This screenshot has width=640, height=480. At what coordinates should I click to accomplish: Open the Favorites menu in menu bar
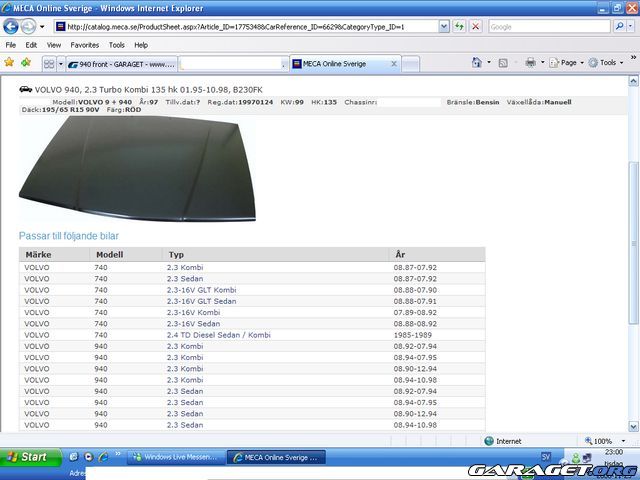(84, 45)
